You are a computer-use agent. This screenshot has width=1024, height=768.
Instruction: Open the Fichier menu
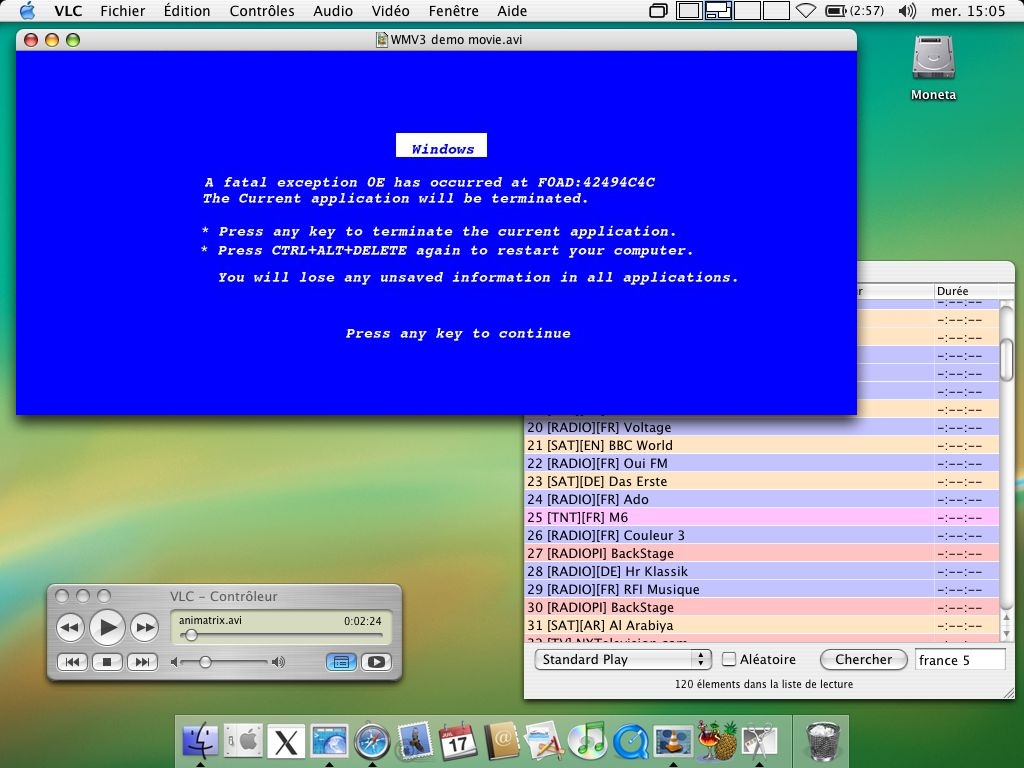123,11
